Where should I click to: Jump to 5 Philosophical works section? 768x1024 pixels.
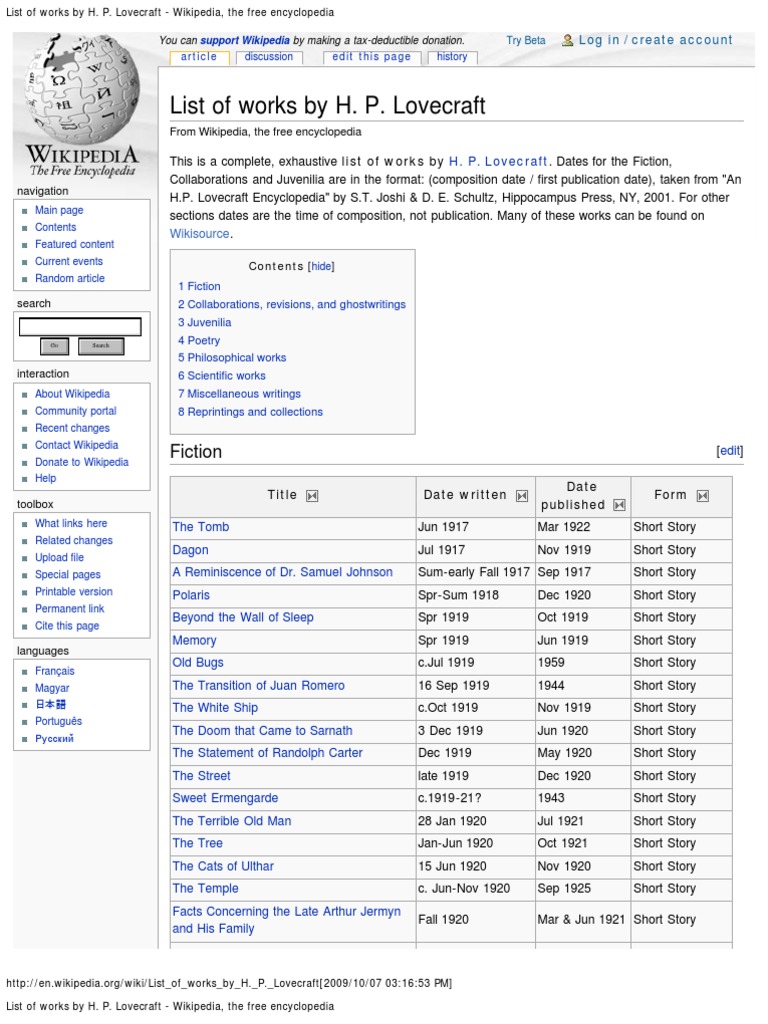pos(232,358)
